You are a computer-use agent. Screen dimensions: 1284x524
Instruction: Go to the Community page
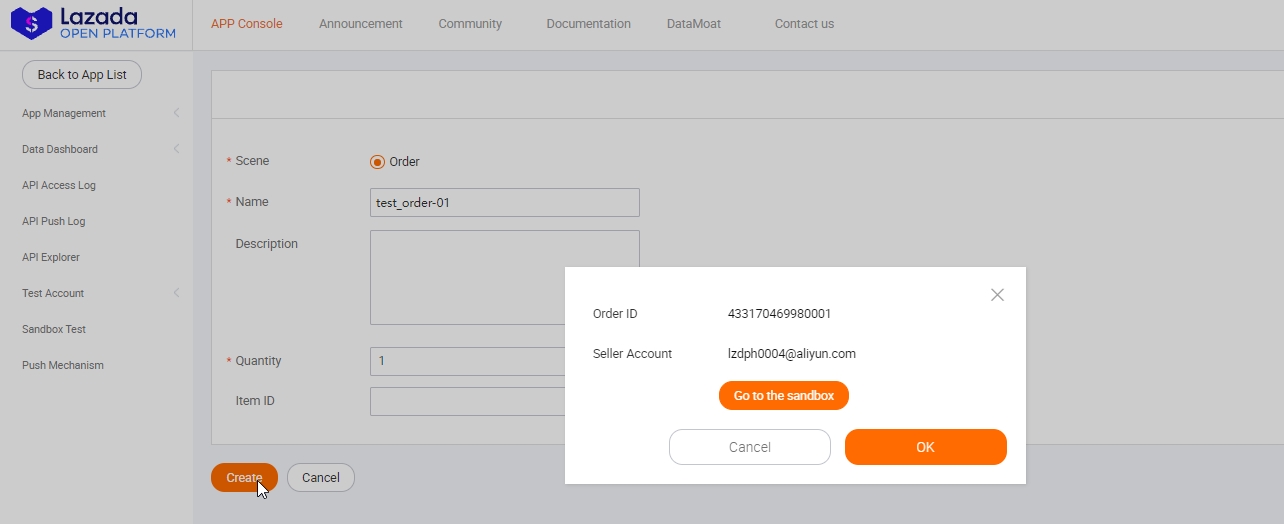[470, 24]
